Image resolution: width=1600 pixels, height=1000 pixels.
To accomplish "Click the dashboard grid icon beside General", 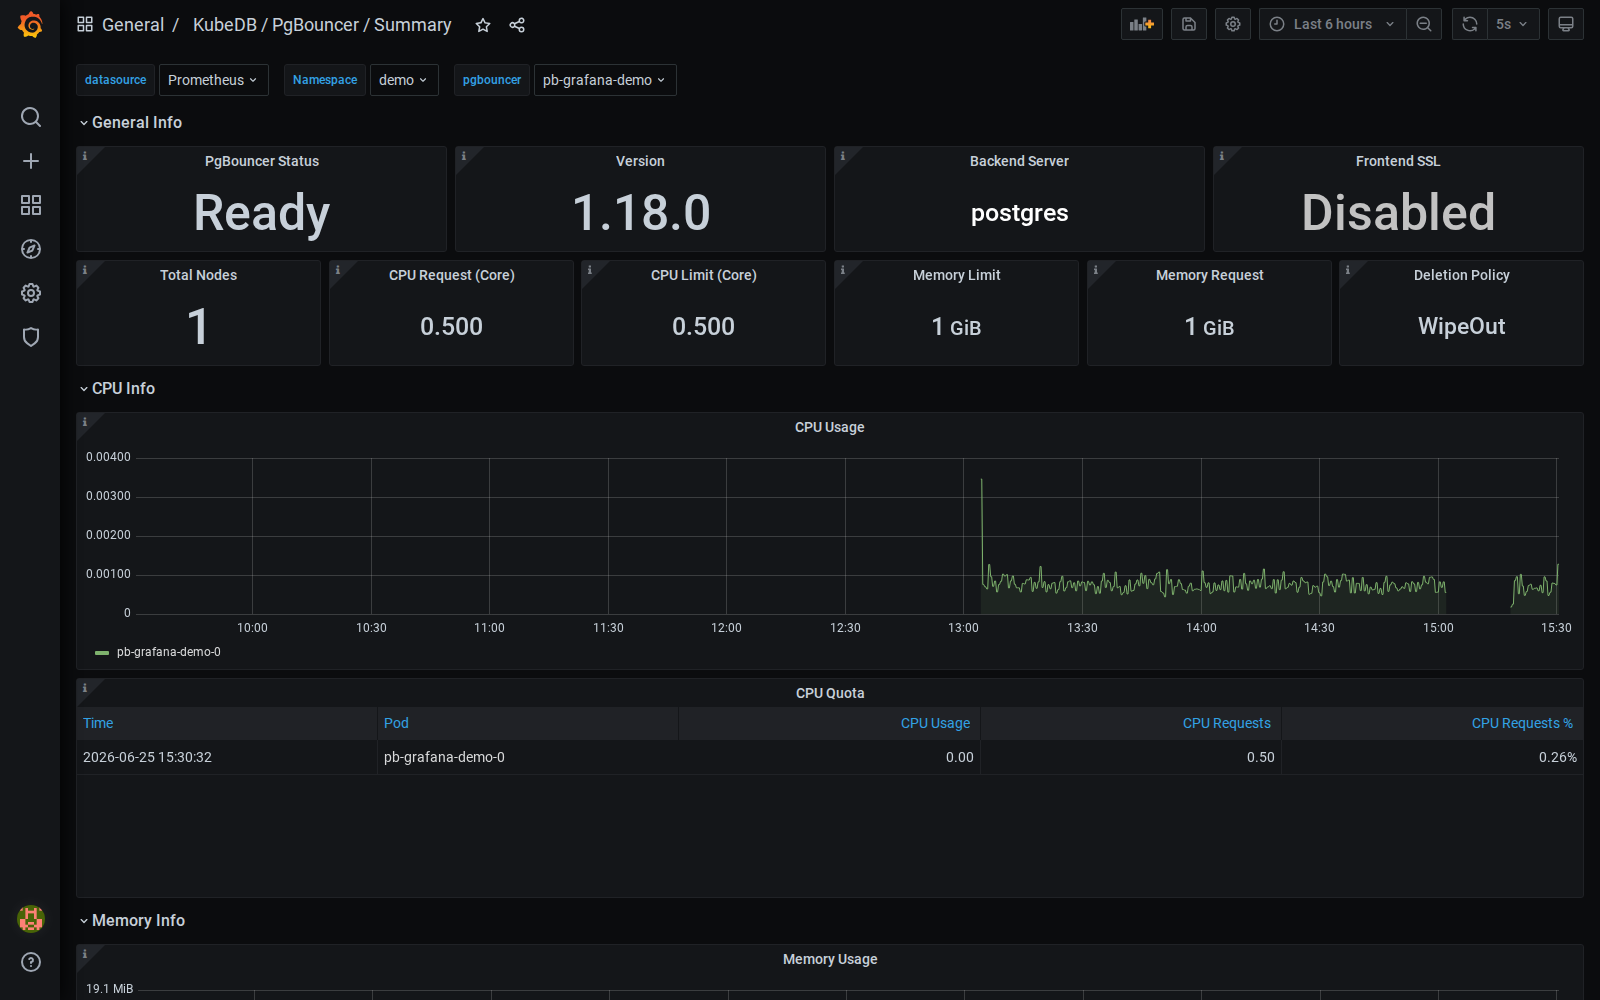I will (x=85, y=24).
